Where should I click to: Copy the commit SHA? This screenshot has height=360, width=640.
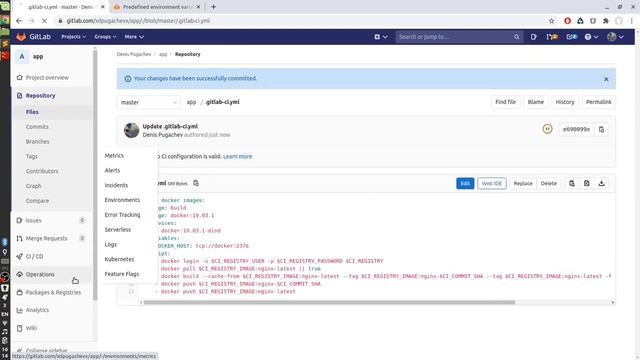[x=602, y=129]
